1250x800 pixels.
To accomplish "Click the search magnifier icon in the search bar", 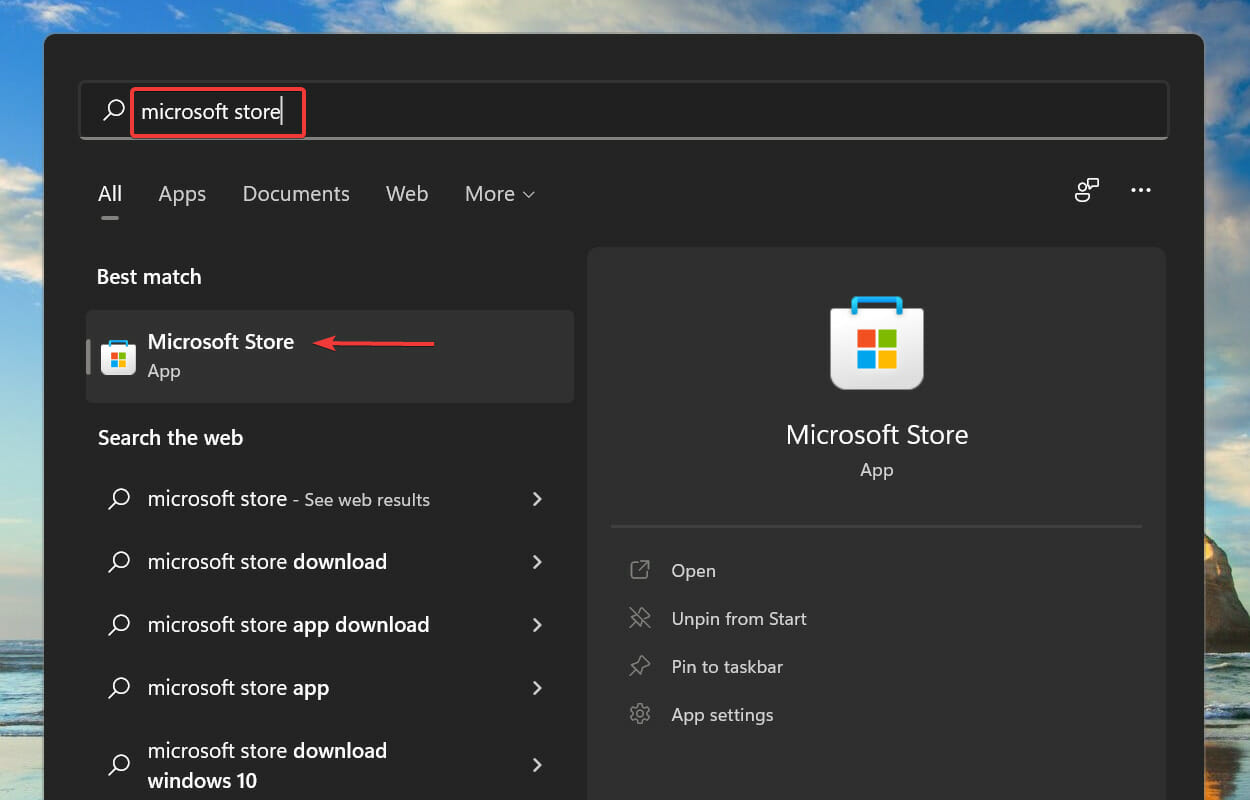I will pyautogui.click(x=110, y=110).
